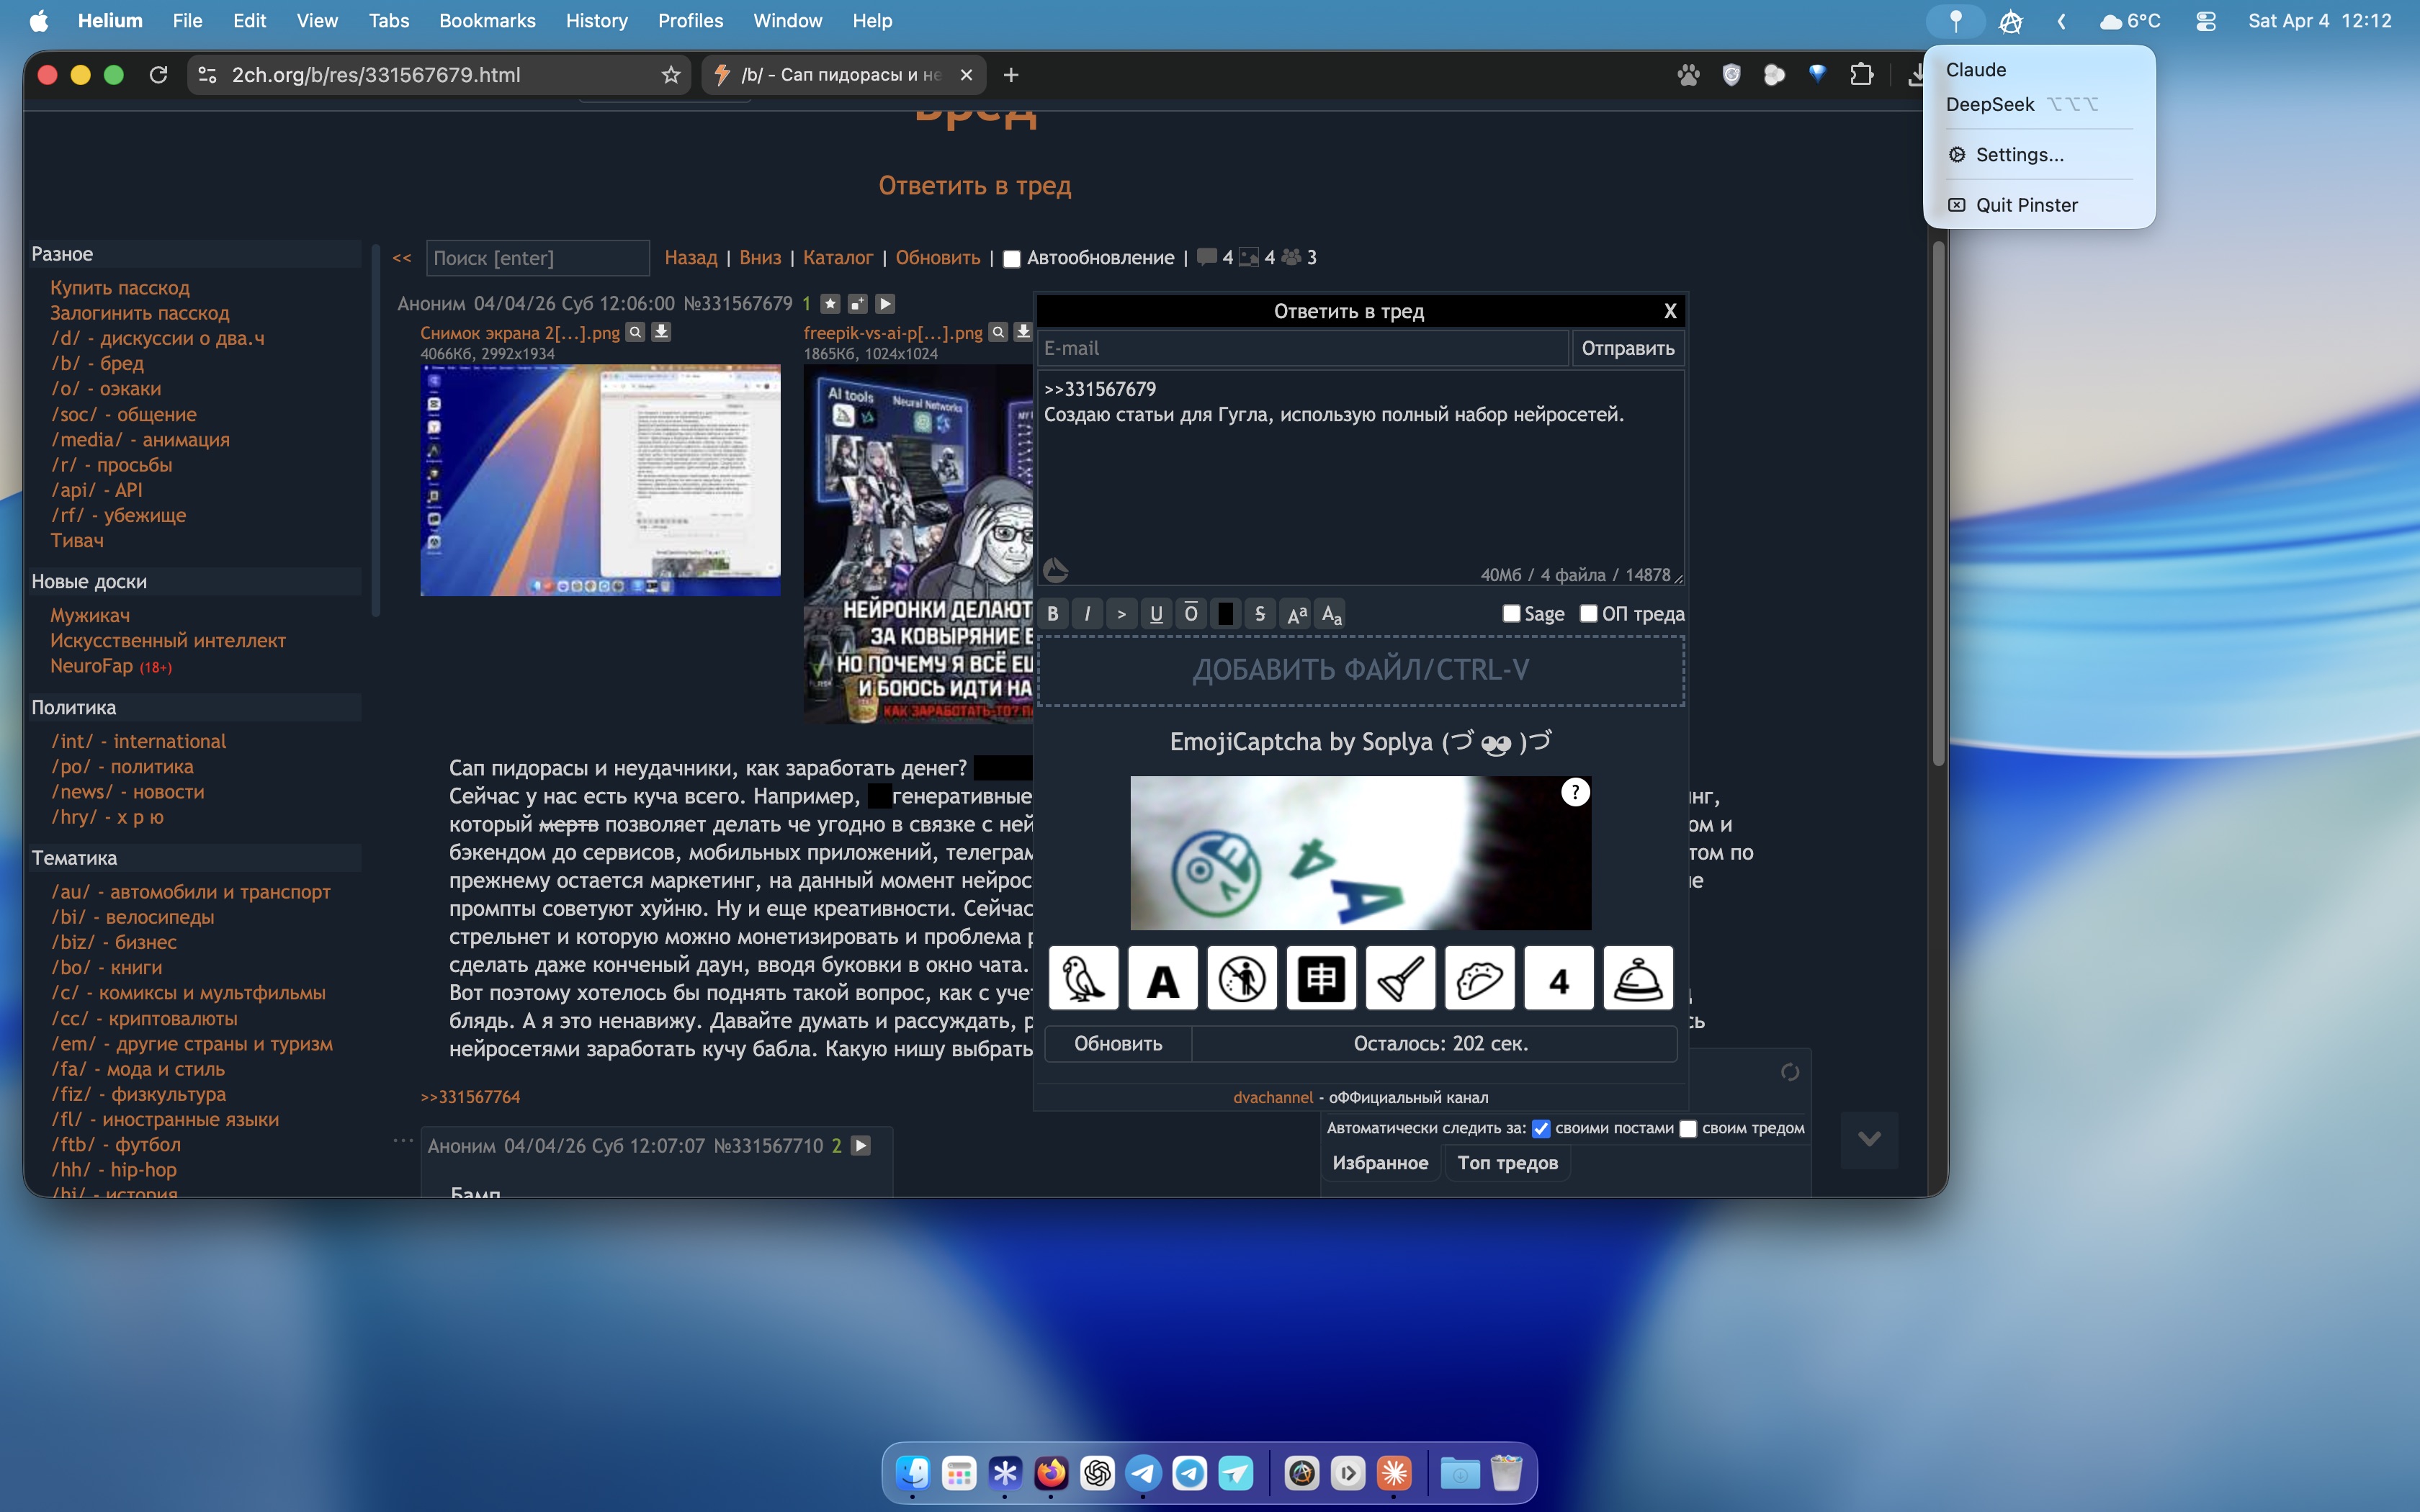Apply underline formatting in reply toolbar
Image resolution: width=2420 pixels, height=1512 pixels.
tap(1156, 614)
